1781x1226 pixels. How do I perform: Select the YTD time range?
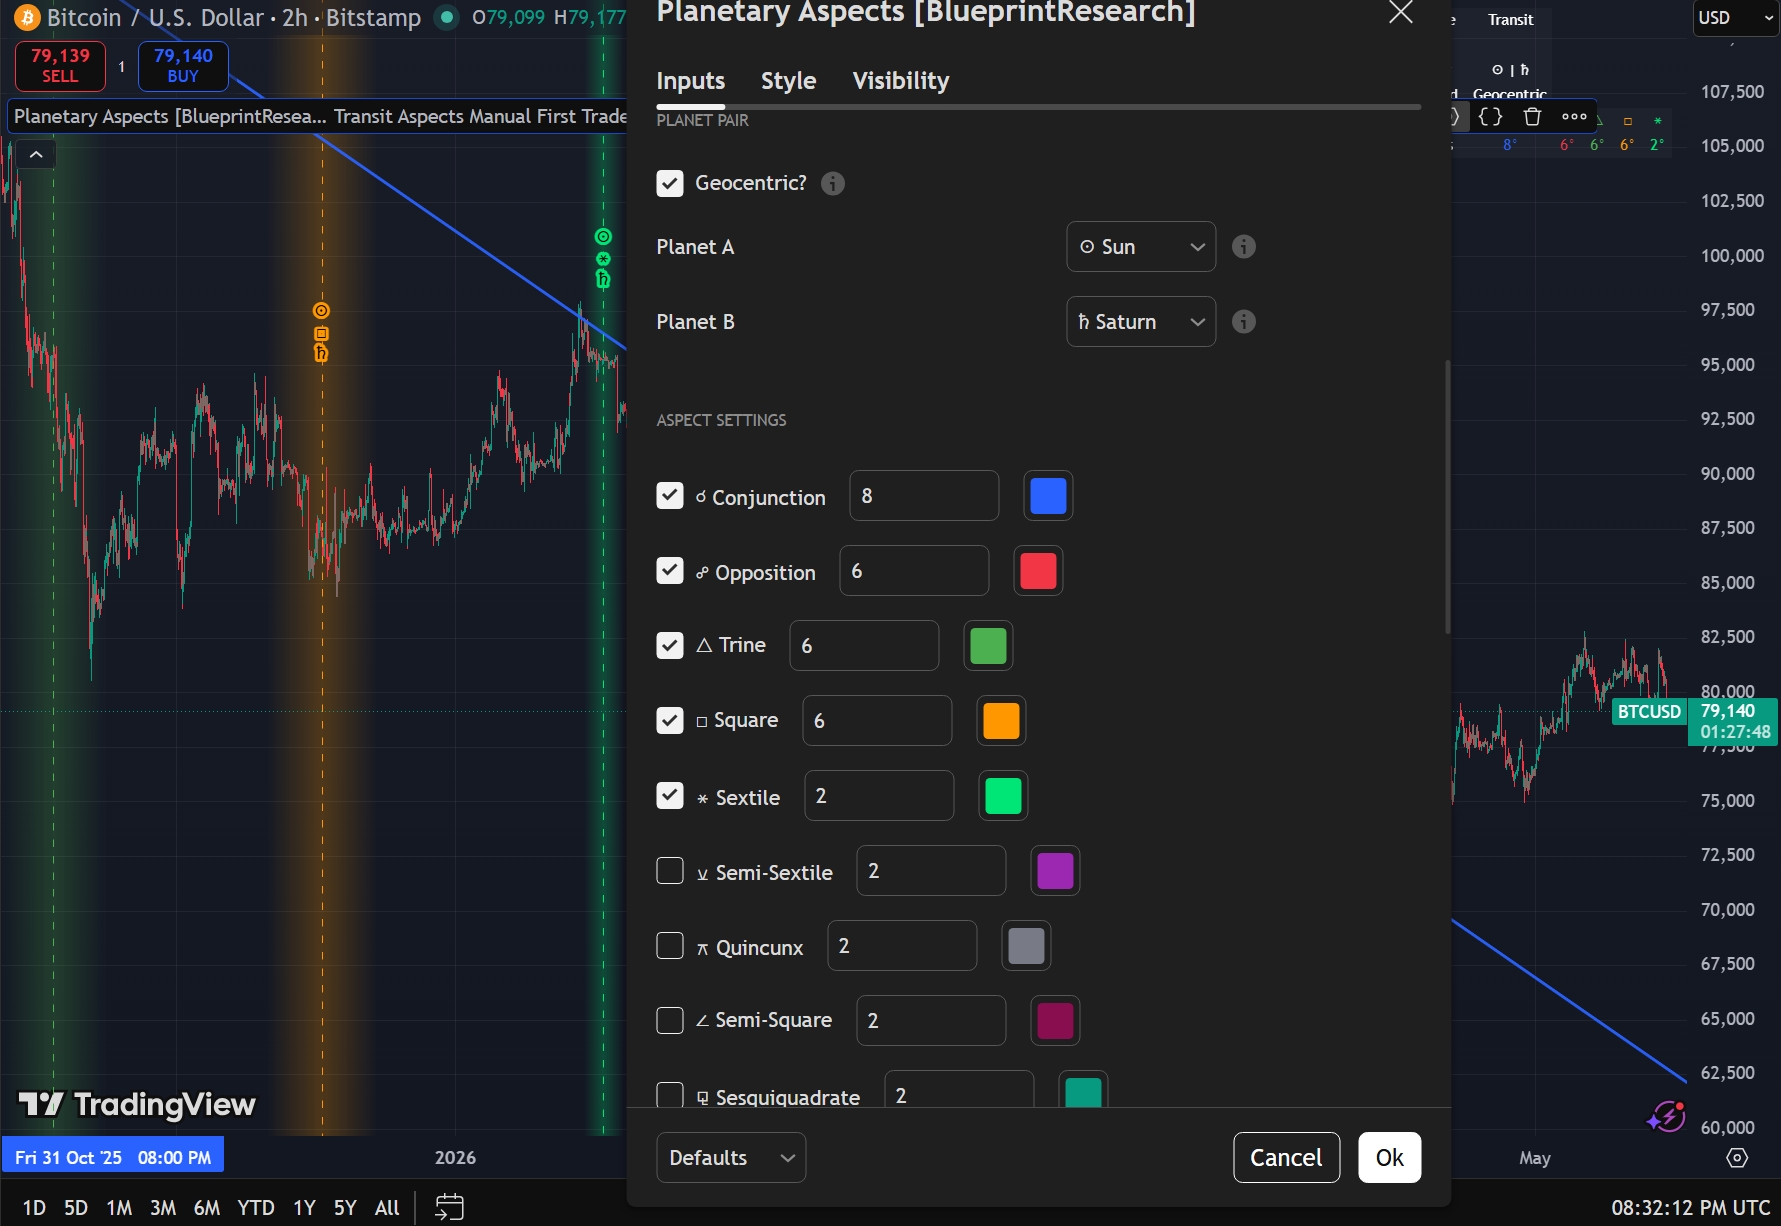[x=256, y=1208]
